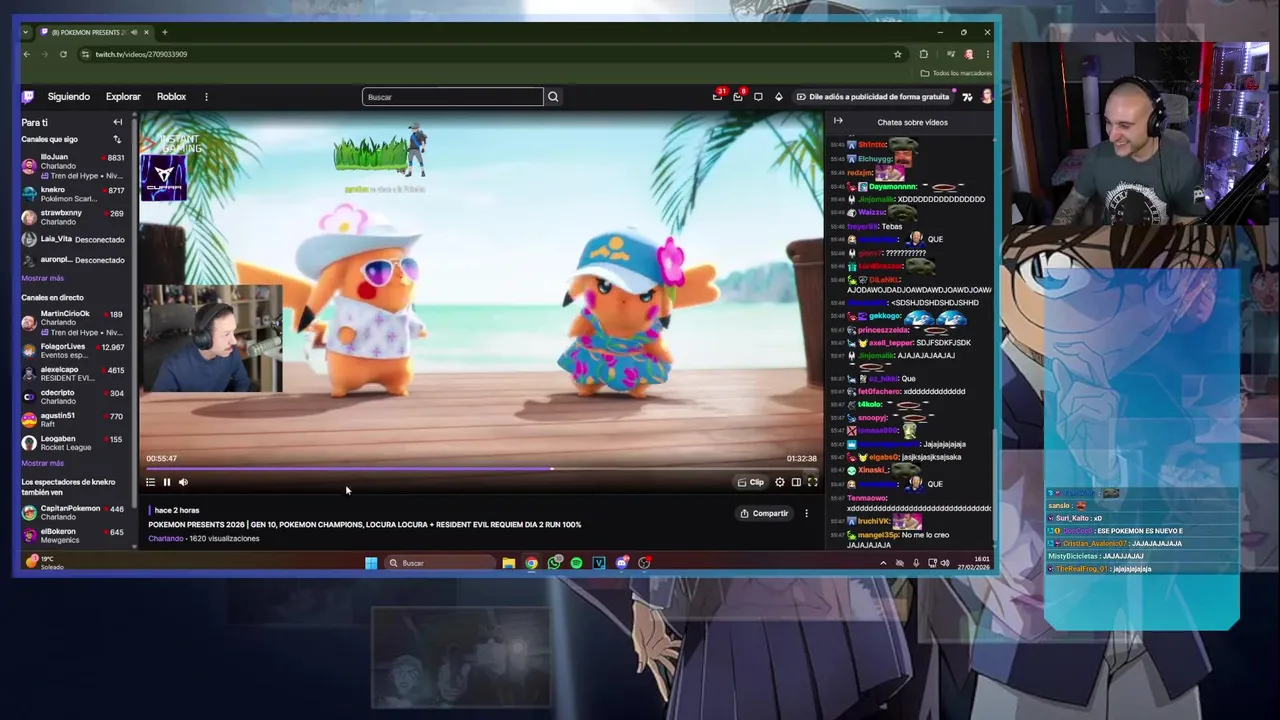The image size is (1280, 720).
Task: Open CapitanPokemon channel in sidebar
Action: [72, 512]
